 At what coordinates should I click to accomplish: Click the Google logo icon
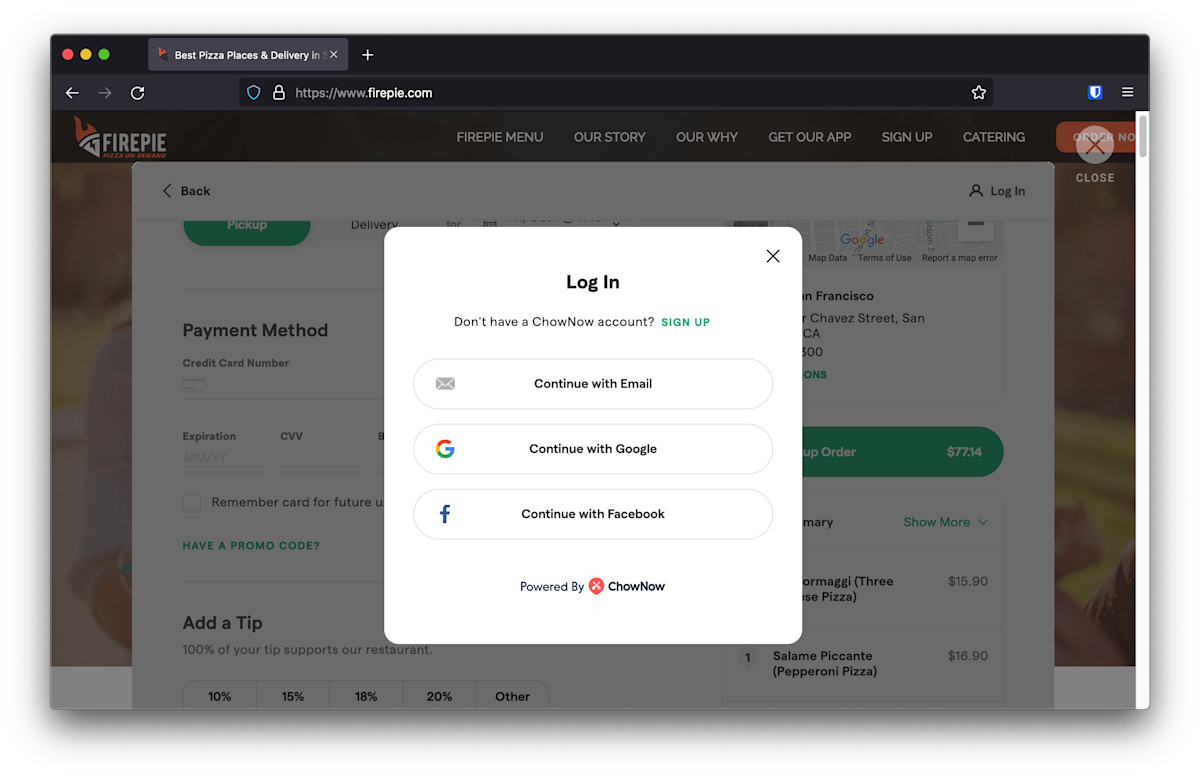[445, 449]
